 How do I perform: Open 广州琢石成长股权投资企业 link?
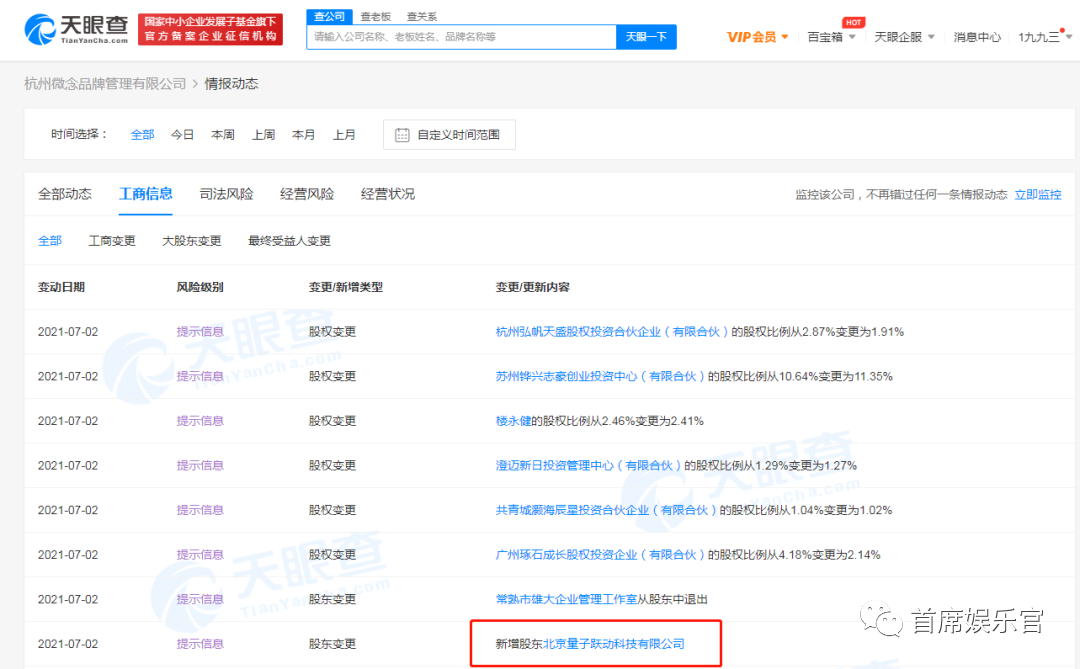click(x=600, y=555)
